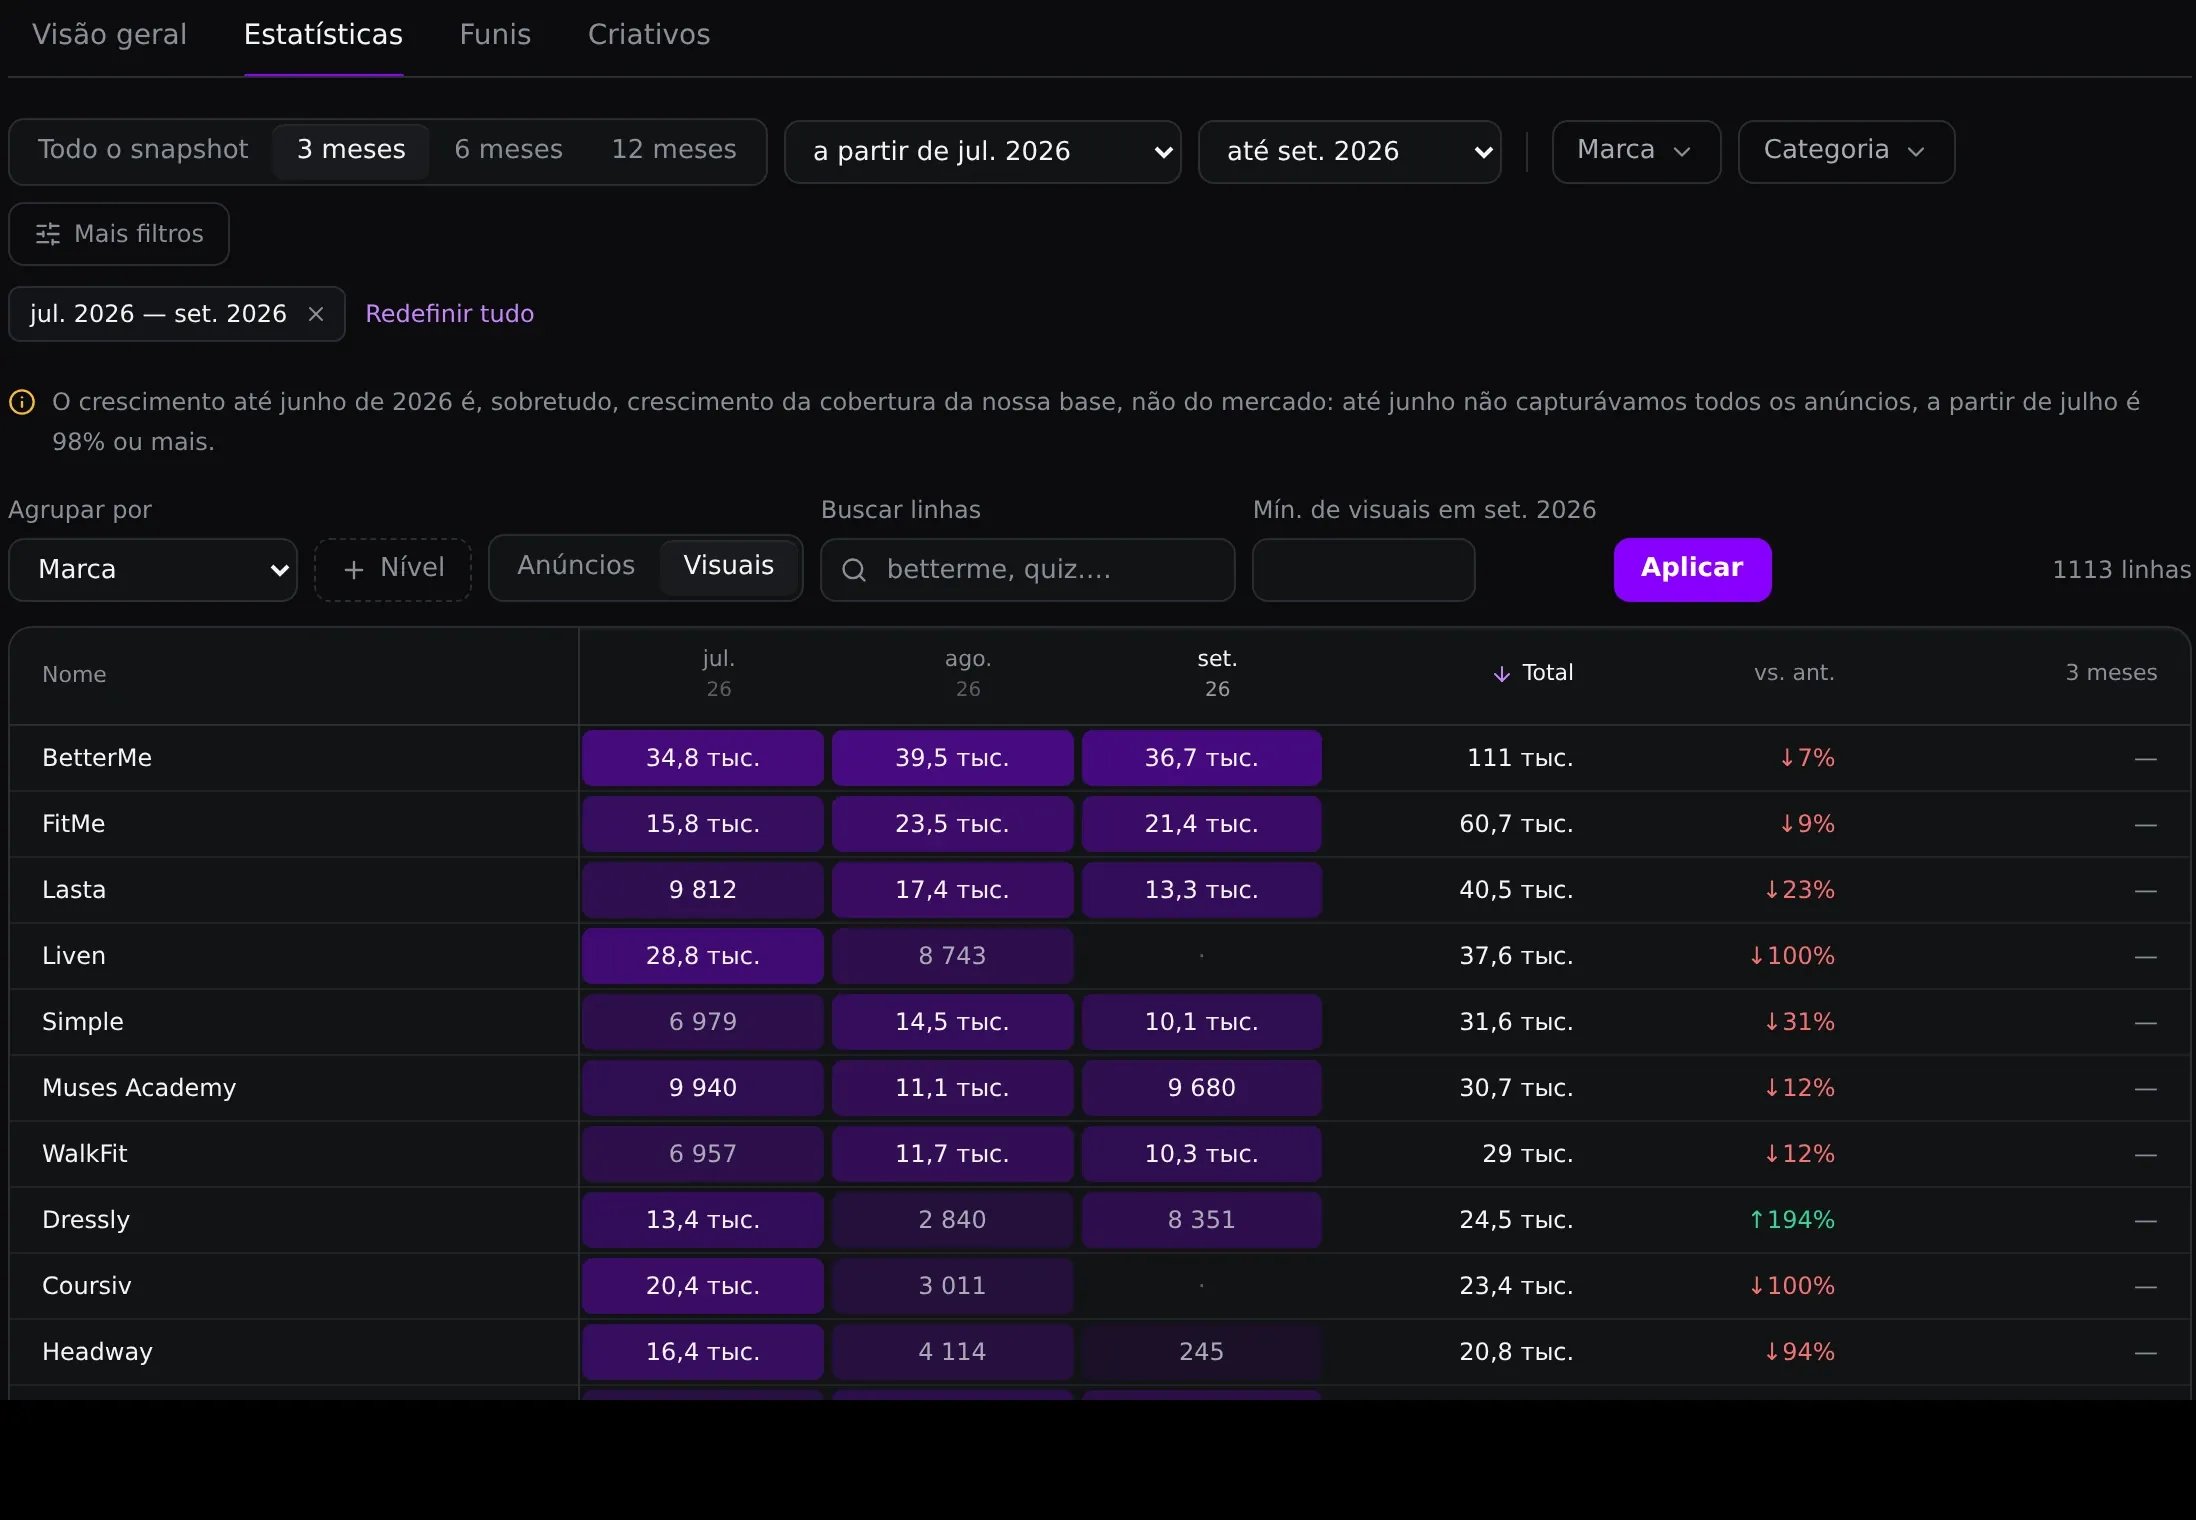Click Lasta's ago. cell 17,4 тыс.
The height and width of the screenshot is (1520, 2196).
952,890
